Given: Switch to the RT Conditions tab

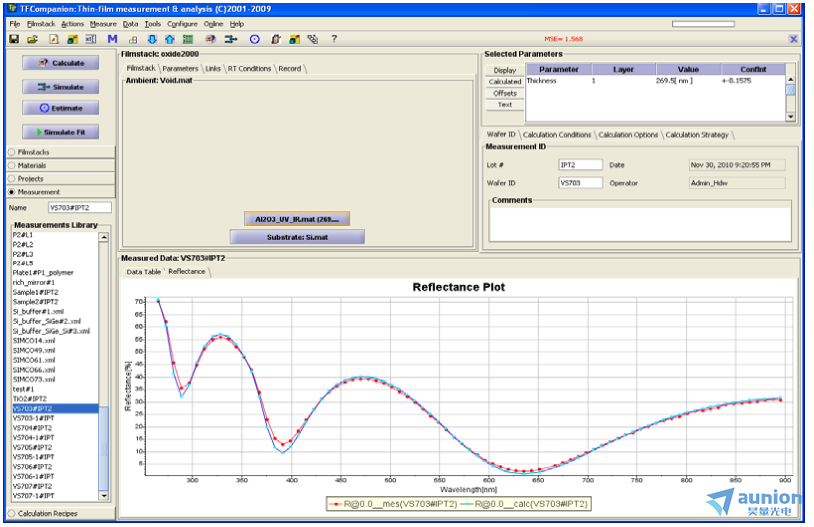Looking at the screenshot, I should [249, 69].
